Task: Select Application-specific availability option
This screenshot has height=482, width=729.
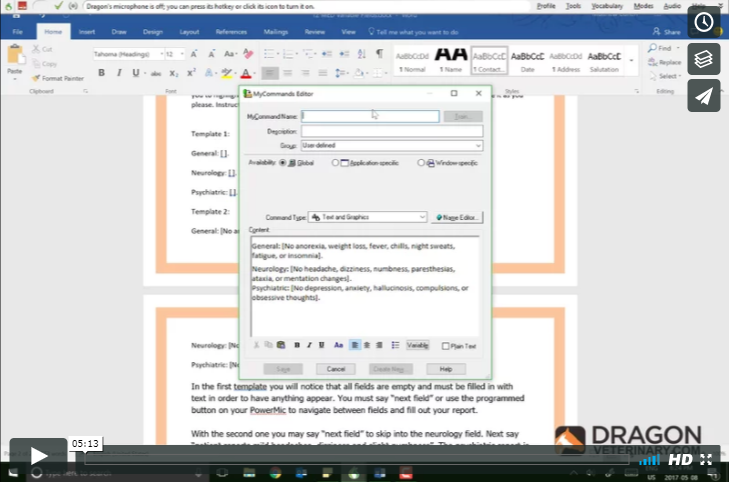Action: pos(335,163)
